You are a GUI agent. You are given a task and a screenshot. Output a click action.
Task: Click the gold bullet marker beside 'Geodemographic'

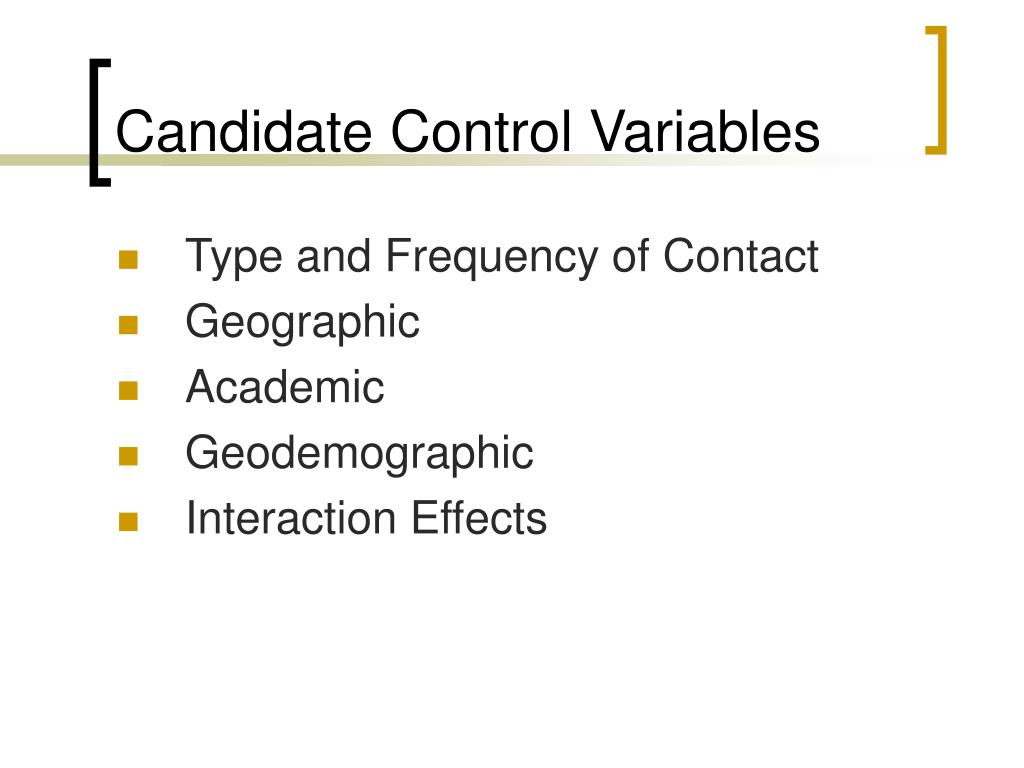point(129,456)
